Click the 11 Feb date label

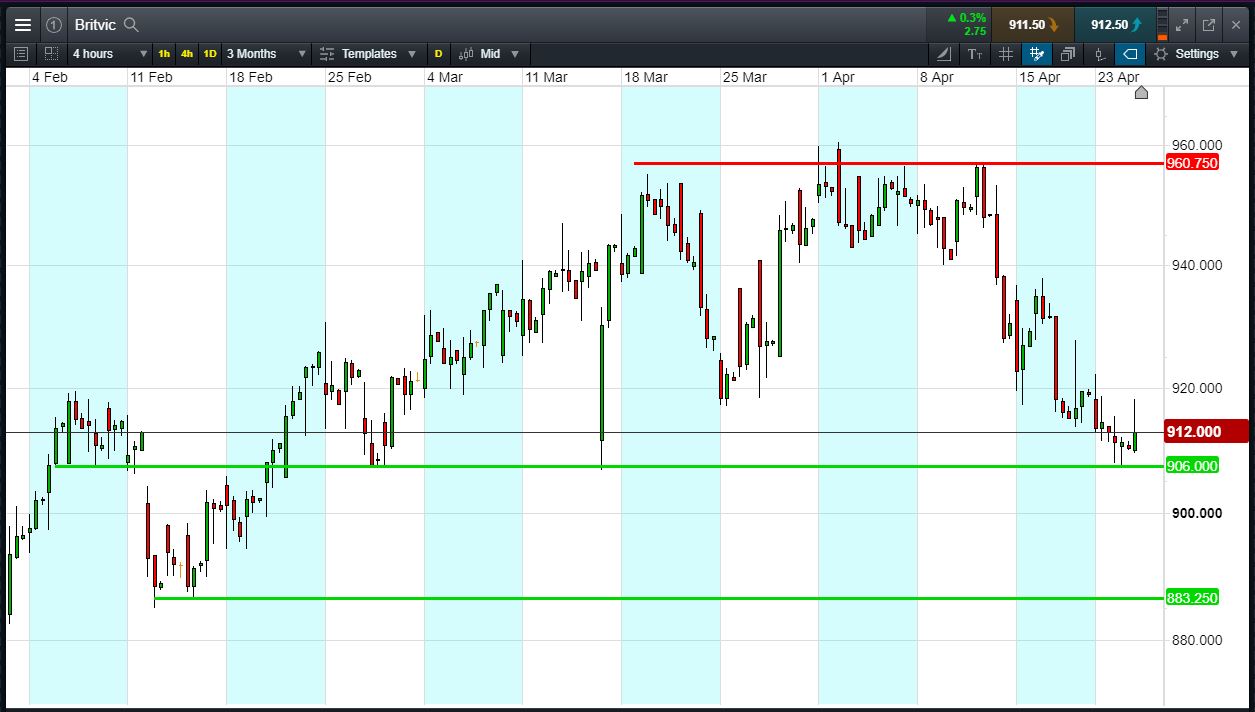click(151, 77)
